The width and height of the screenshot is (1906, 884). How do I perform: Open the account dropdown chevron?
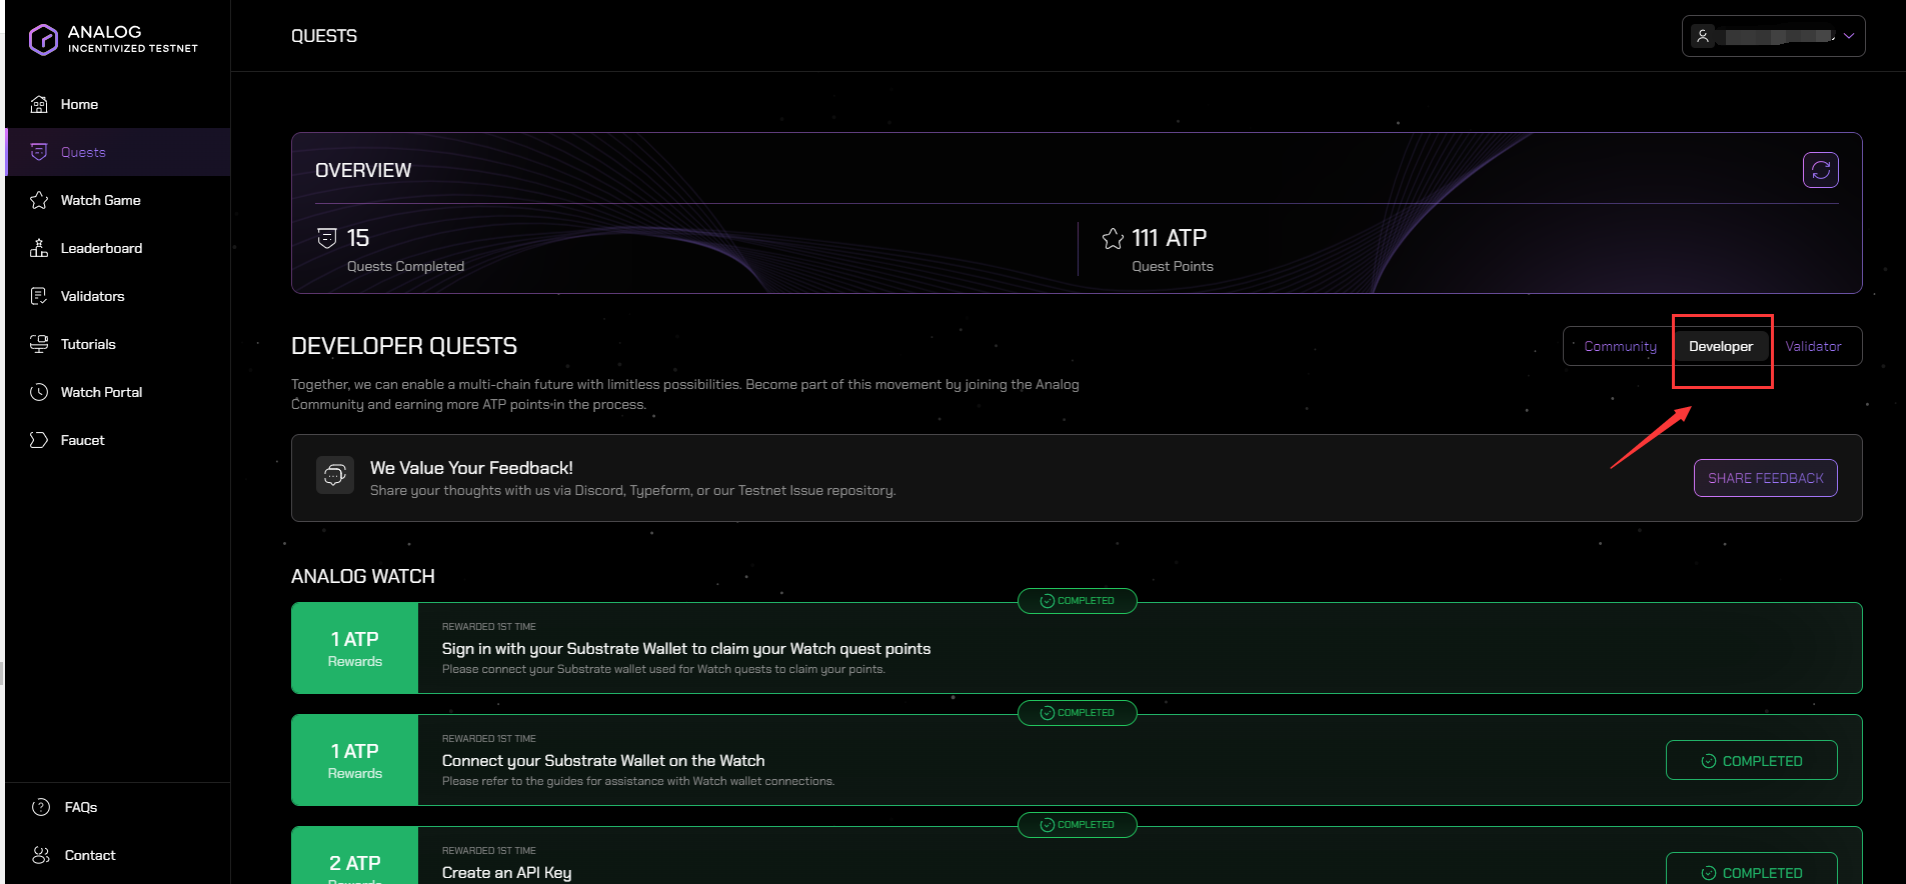[1849, 36]
